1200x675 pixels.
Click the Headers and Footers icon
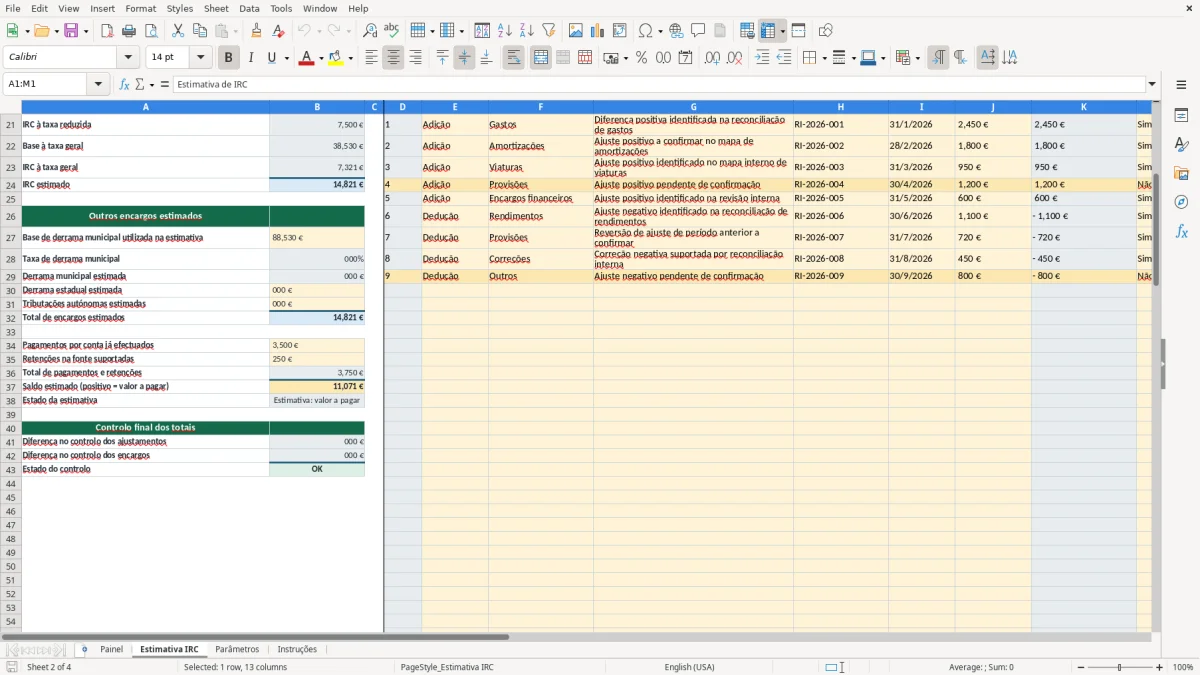coord(720,31)
